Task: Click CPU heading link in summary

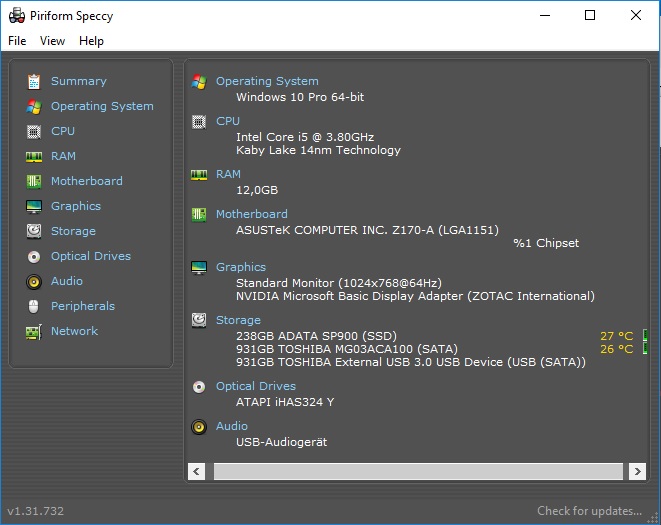Action: tap(228, 121)
